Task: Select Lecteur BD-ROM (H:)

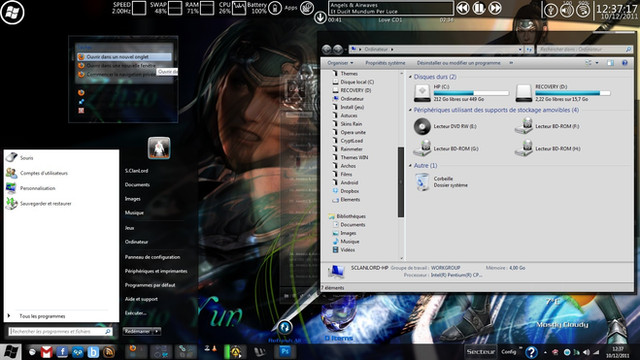Action: click(547, 149)
